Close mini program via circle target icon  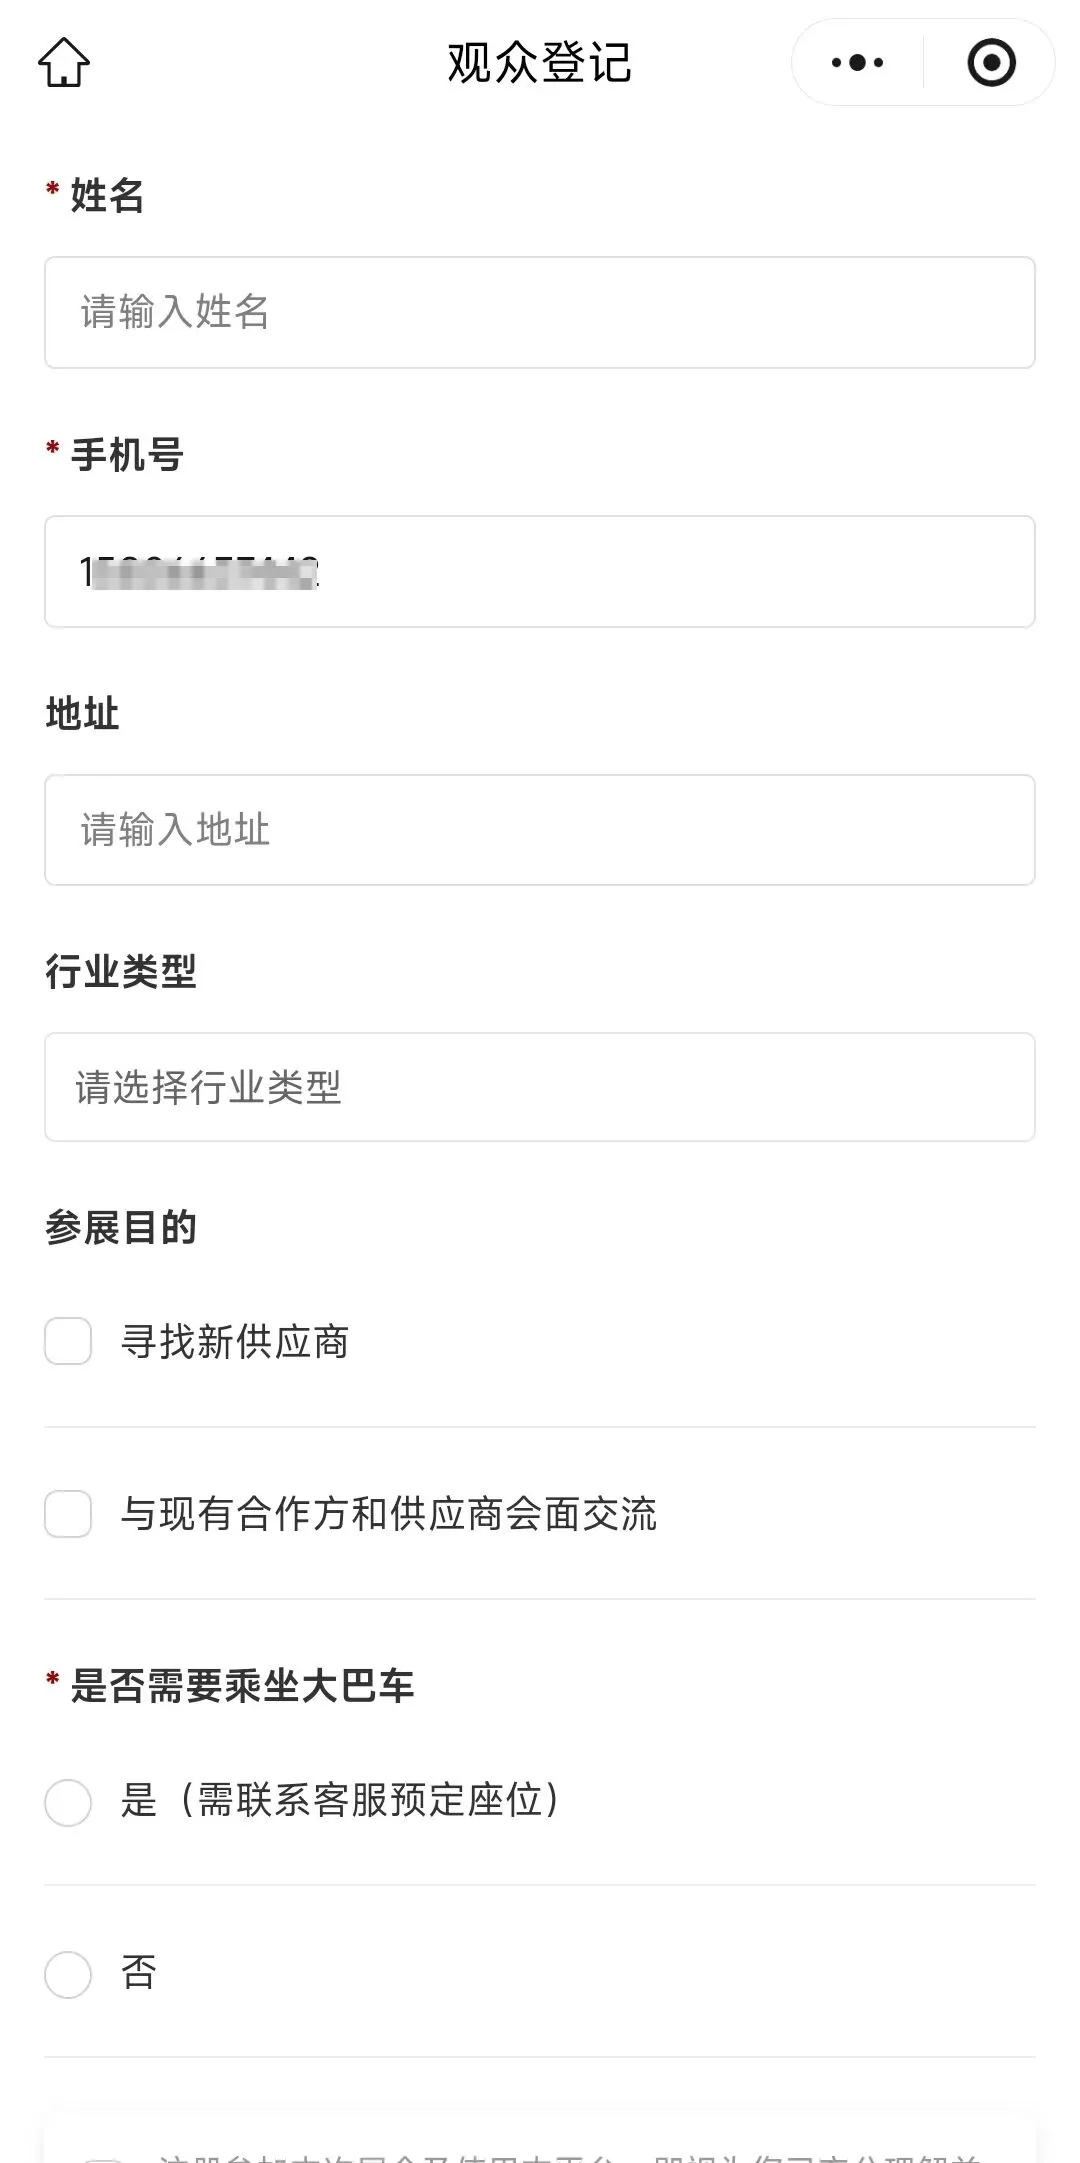click(991, 63)
